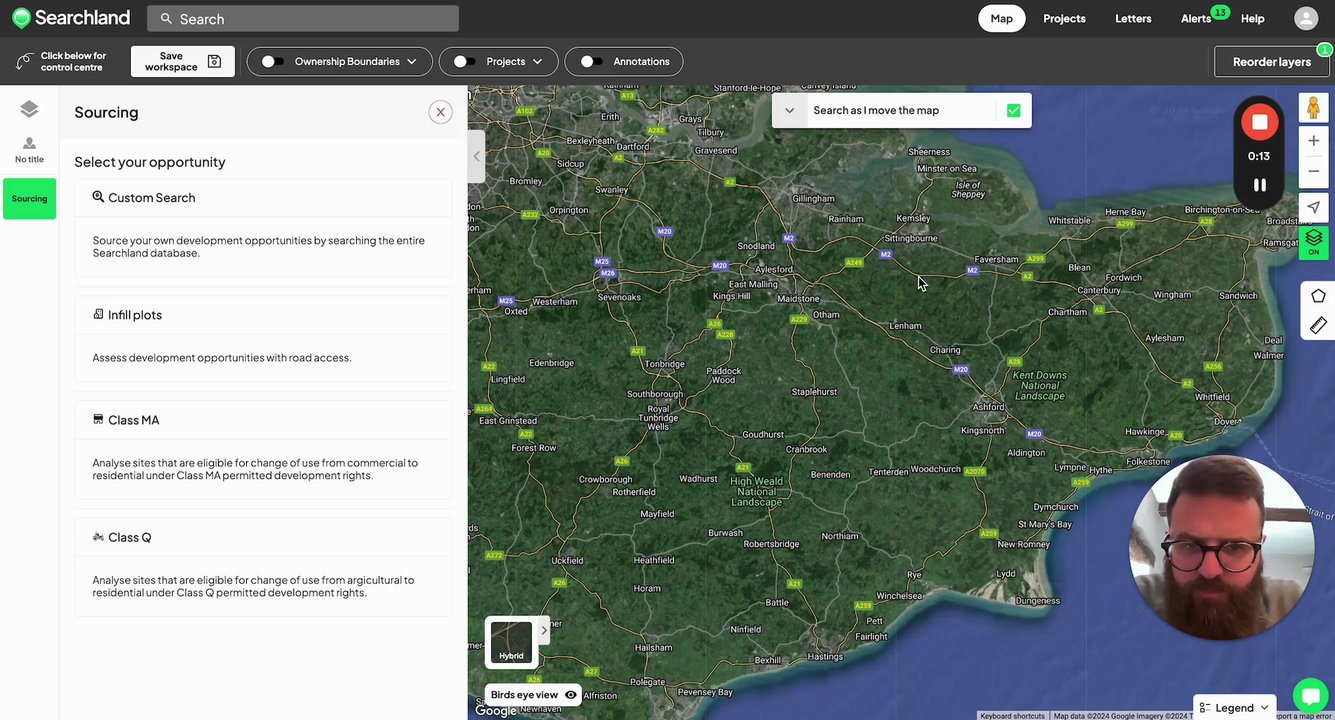Zoom in on the map
The image size is (1335, 720).
(1313, 141)
